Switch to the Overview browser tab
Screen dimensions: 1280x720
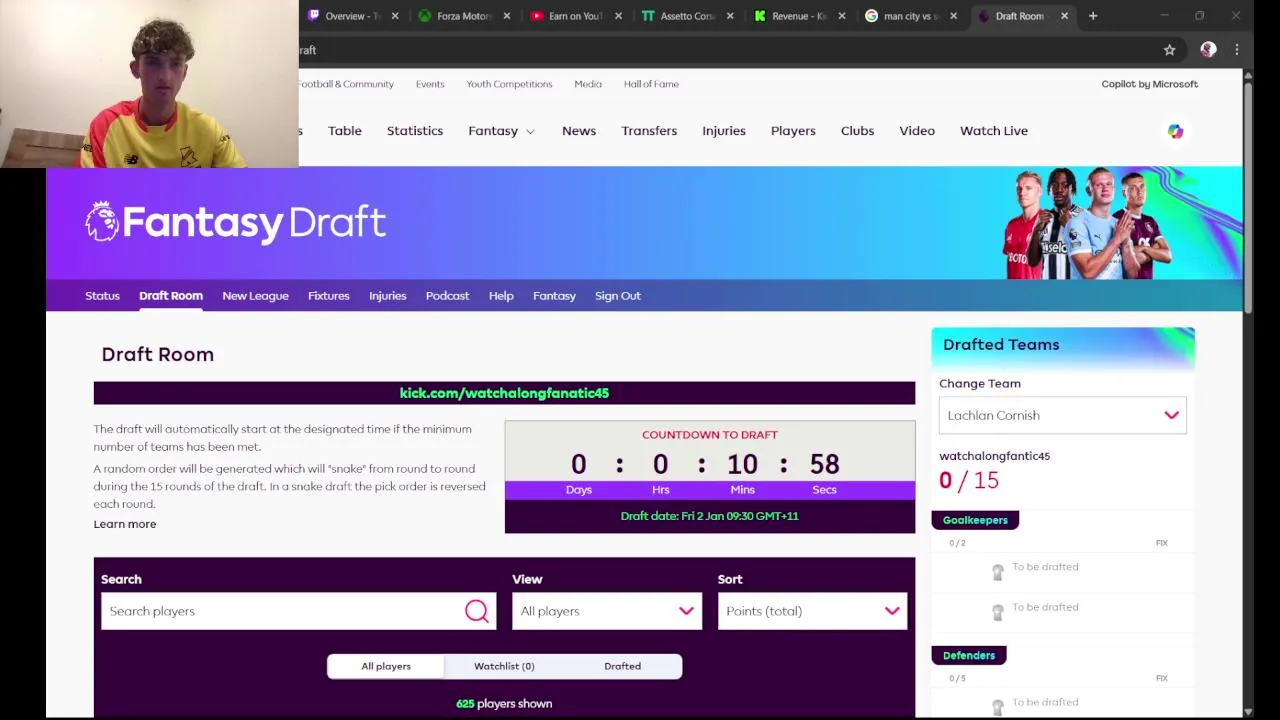click(344, 16)
